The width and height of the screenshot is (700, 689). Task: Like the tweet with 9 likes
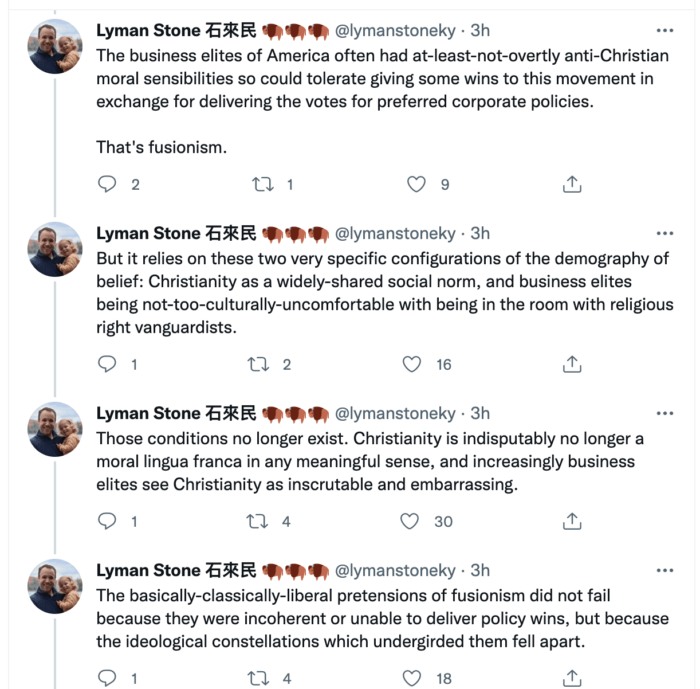click(416, 184)
